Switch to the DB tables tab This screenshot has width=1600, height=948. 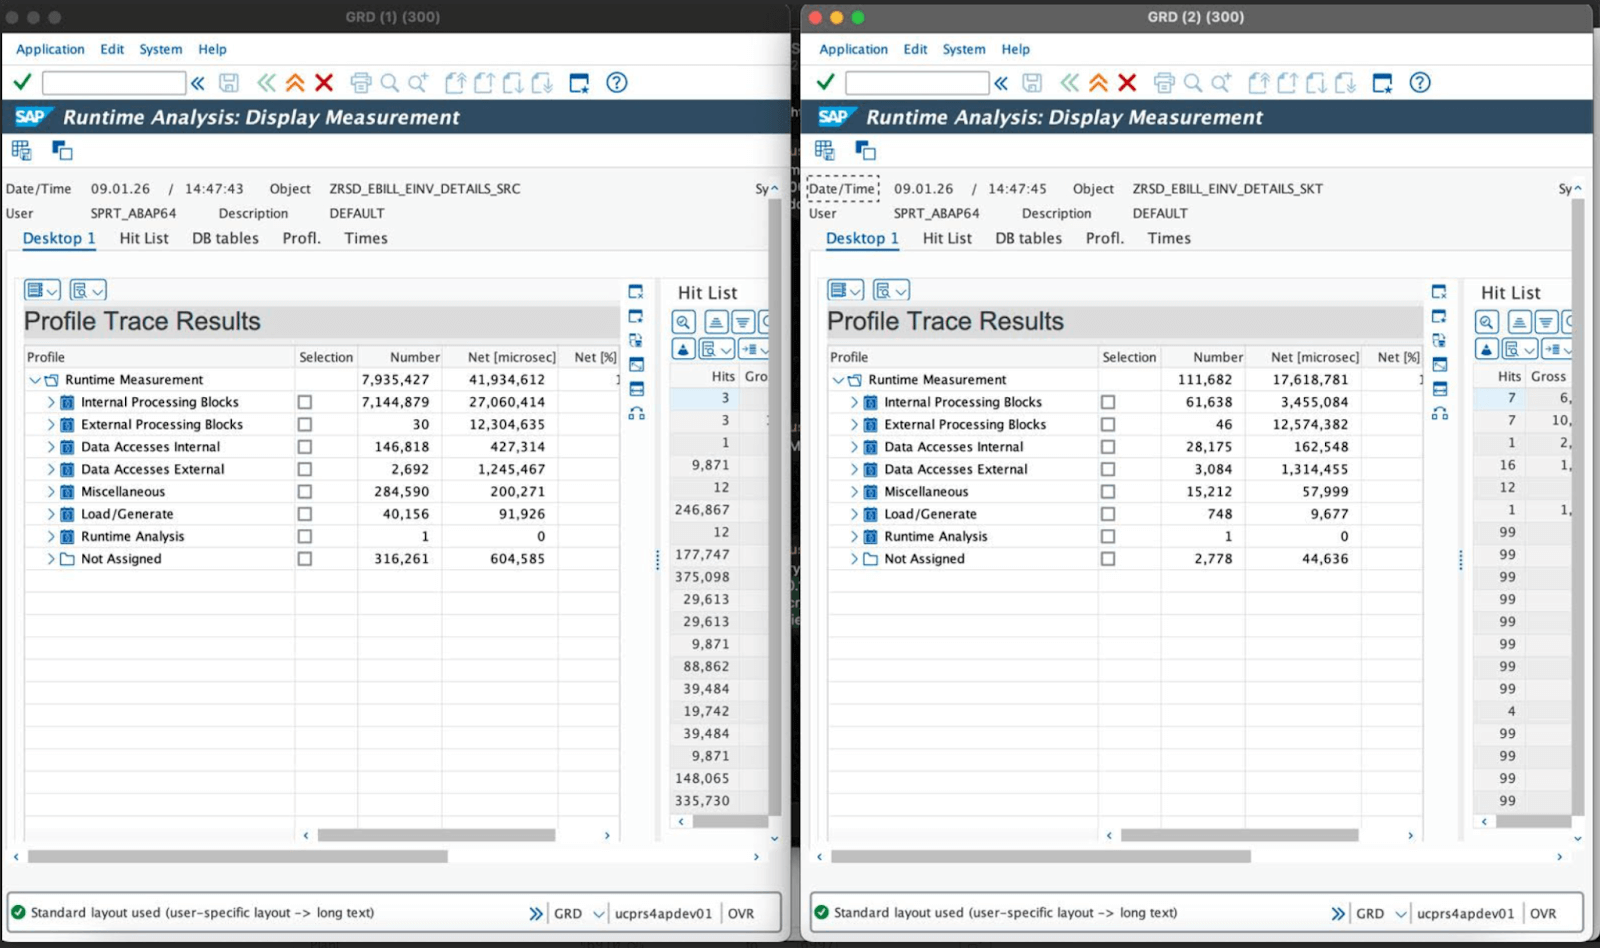pyautogui.click(x=224, y=238)
